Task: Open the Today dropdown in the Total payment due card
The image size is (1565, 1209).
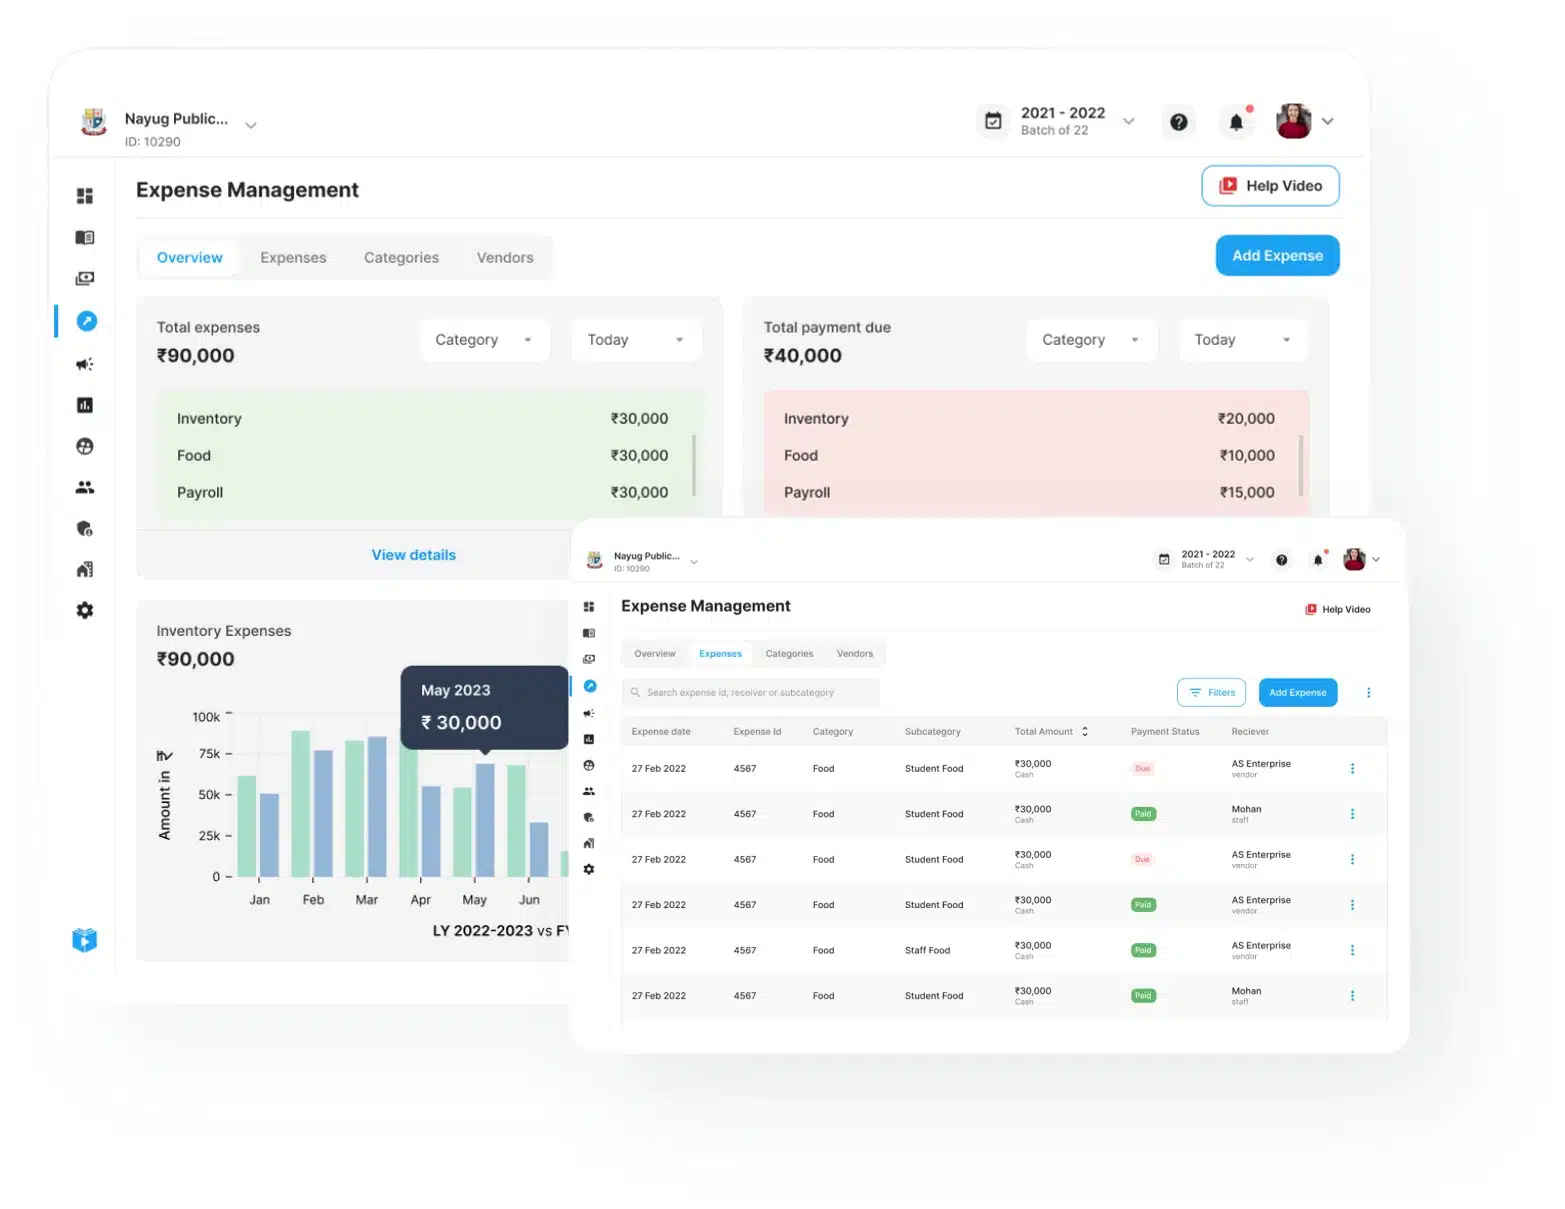Action: (1244, 340)
